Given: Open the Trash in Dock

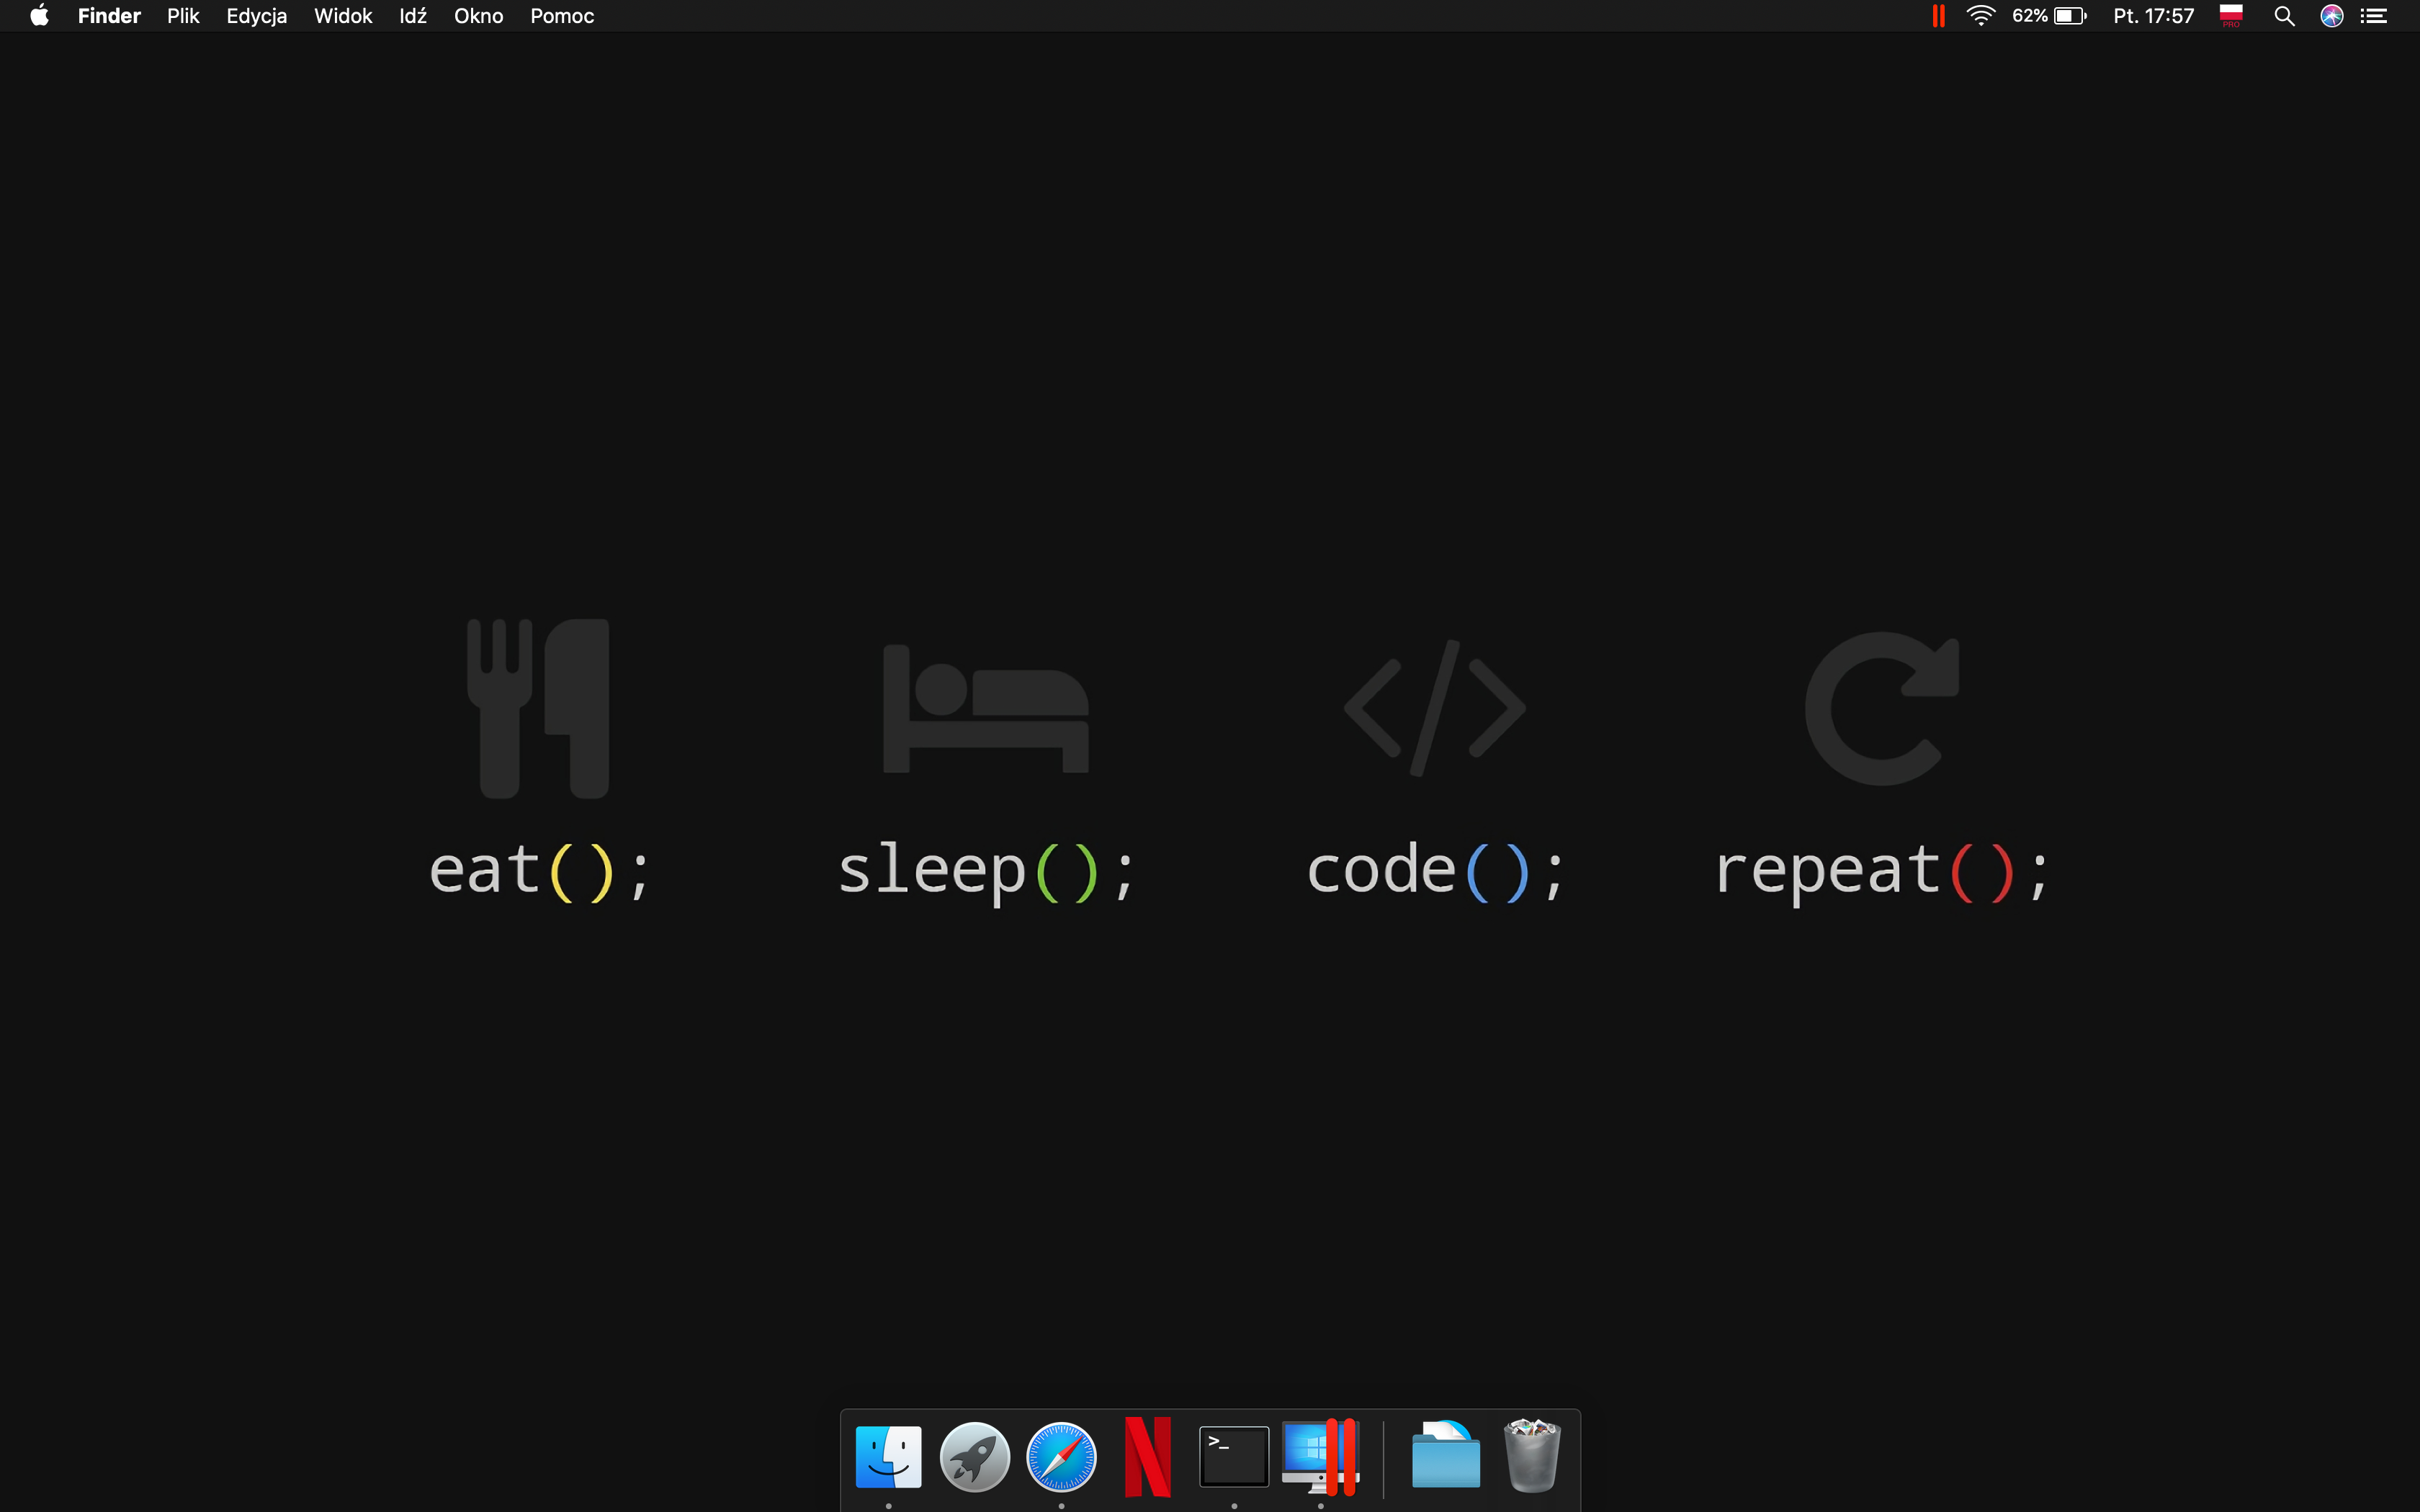Looking at the screenshot, I should coord(1532,1456).
